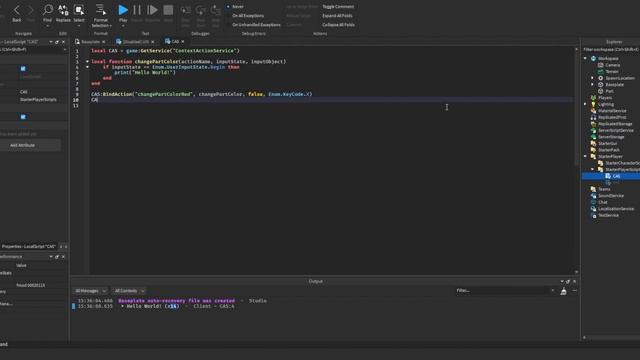Click the TestService icon
The image size is (640, 360).
(x=593, y=215)
